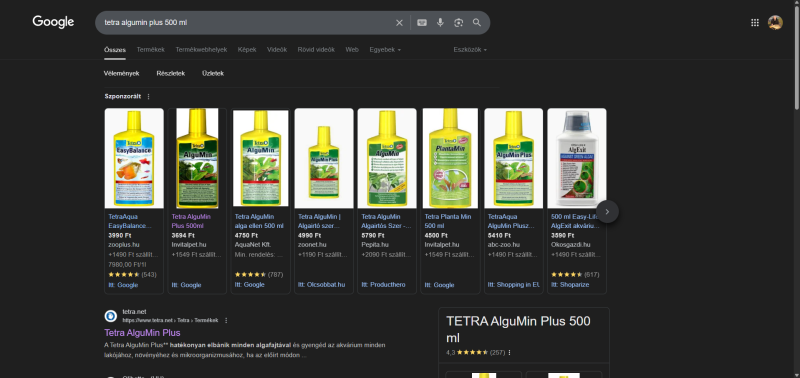Open TetraAqua EasyBalance product link
Screen dimensions: 800x378
coord(130,221)
